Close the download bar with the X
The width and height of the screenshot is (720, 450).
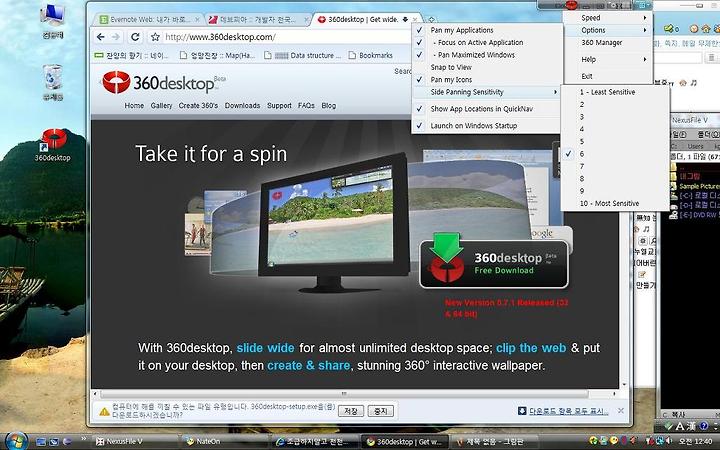point(621,411)
